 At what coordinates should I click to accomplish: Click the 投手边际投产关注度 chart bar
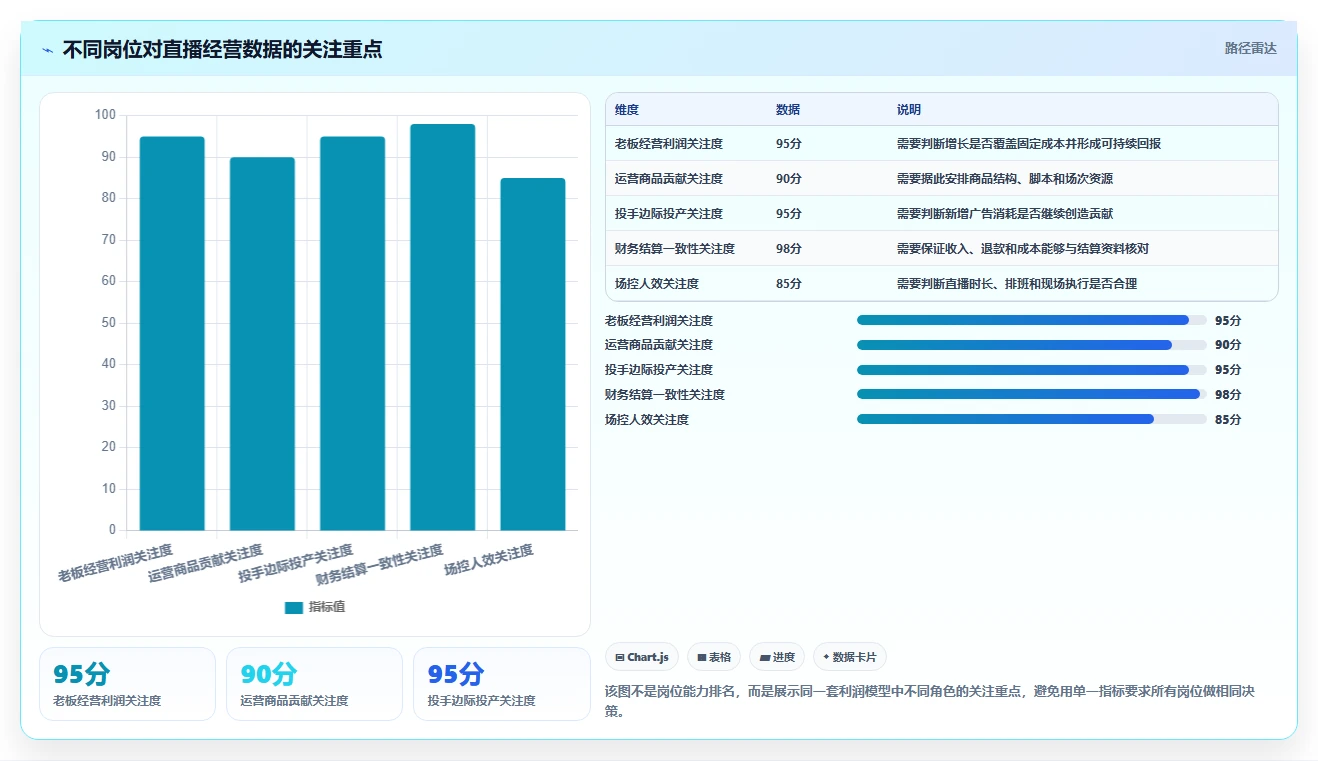point(352,333)
